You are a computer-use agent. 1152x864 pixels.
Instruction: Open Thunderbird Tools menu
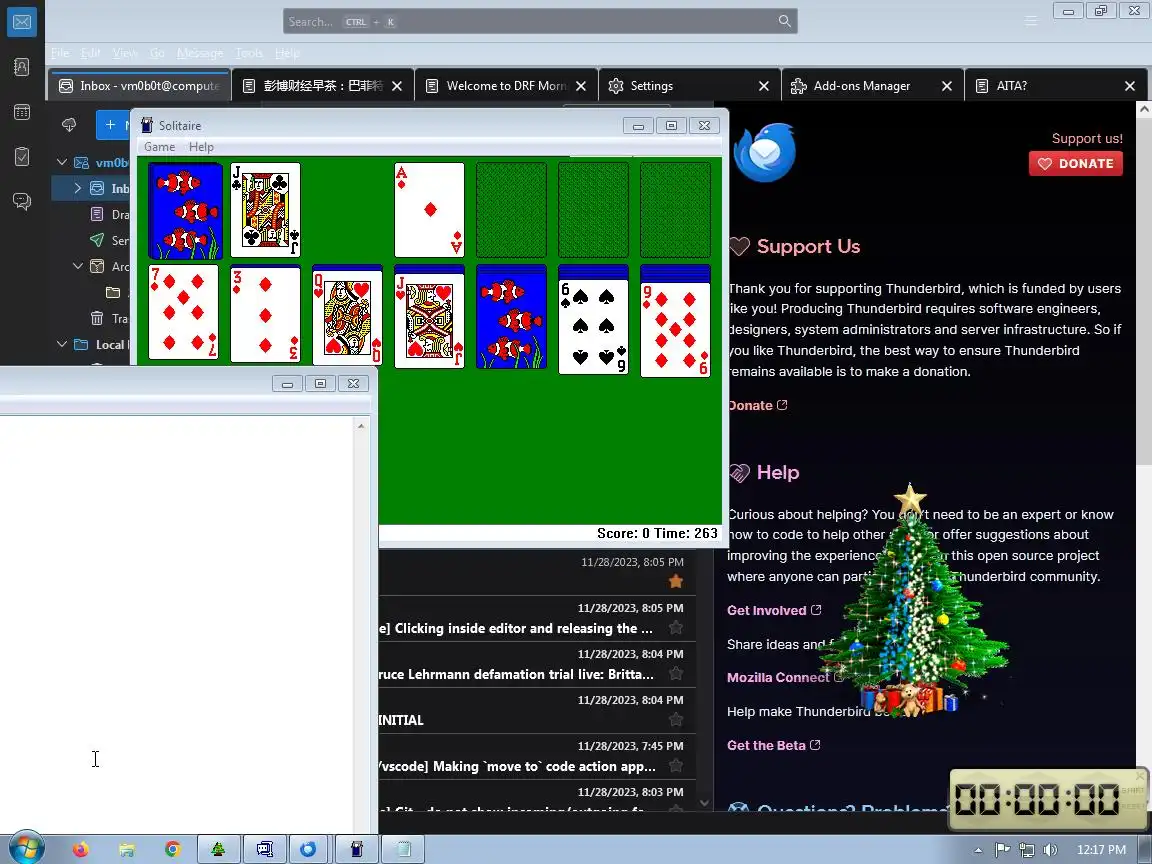click(249, 53)
